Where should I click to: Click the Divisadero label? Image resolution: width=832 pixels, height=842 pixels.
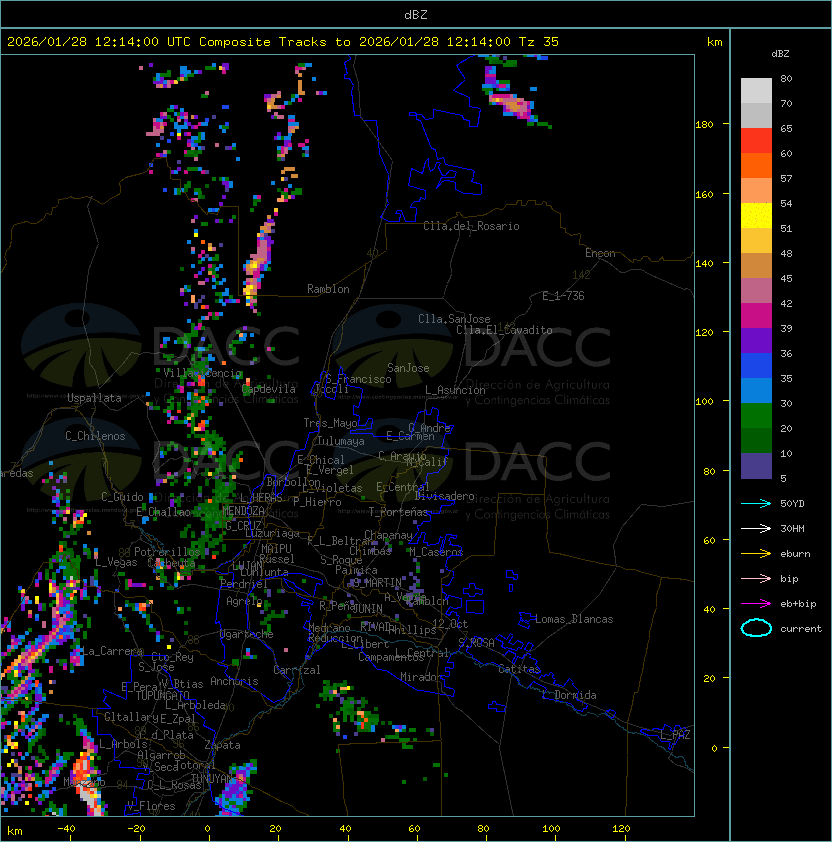tap(445, 496)
